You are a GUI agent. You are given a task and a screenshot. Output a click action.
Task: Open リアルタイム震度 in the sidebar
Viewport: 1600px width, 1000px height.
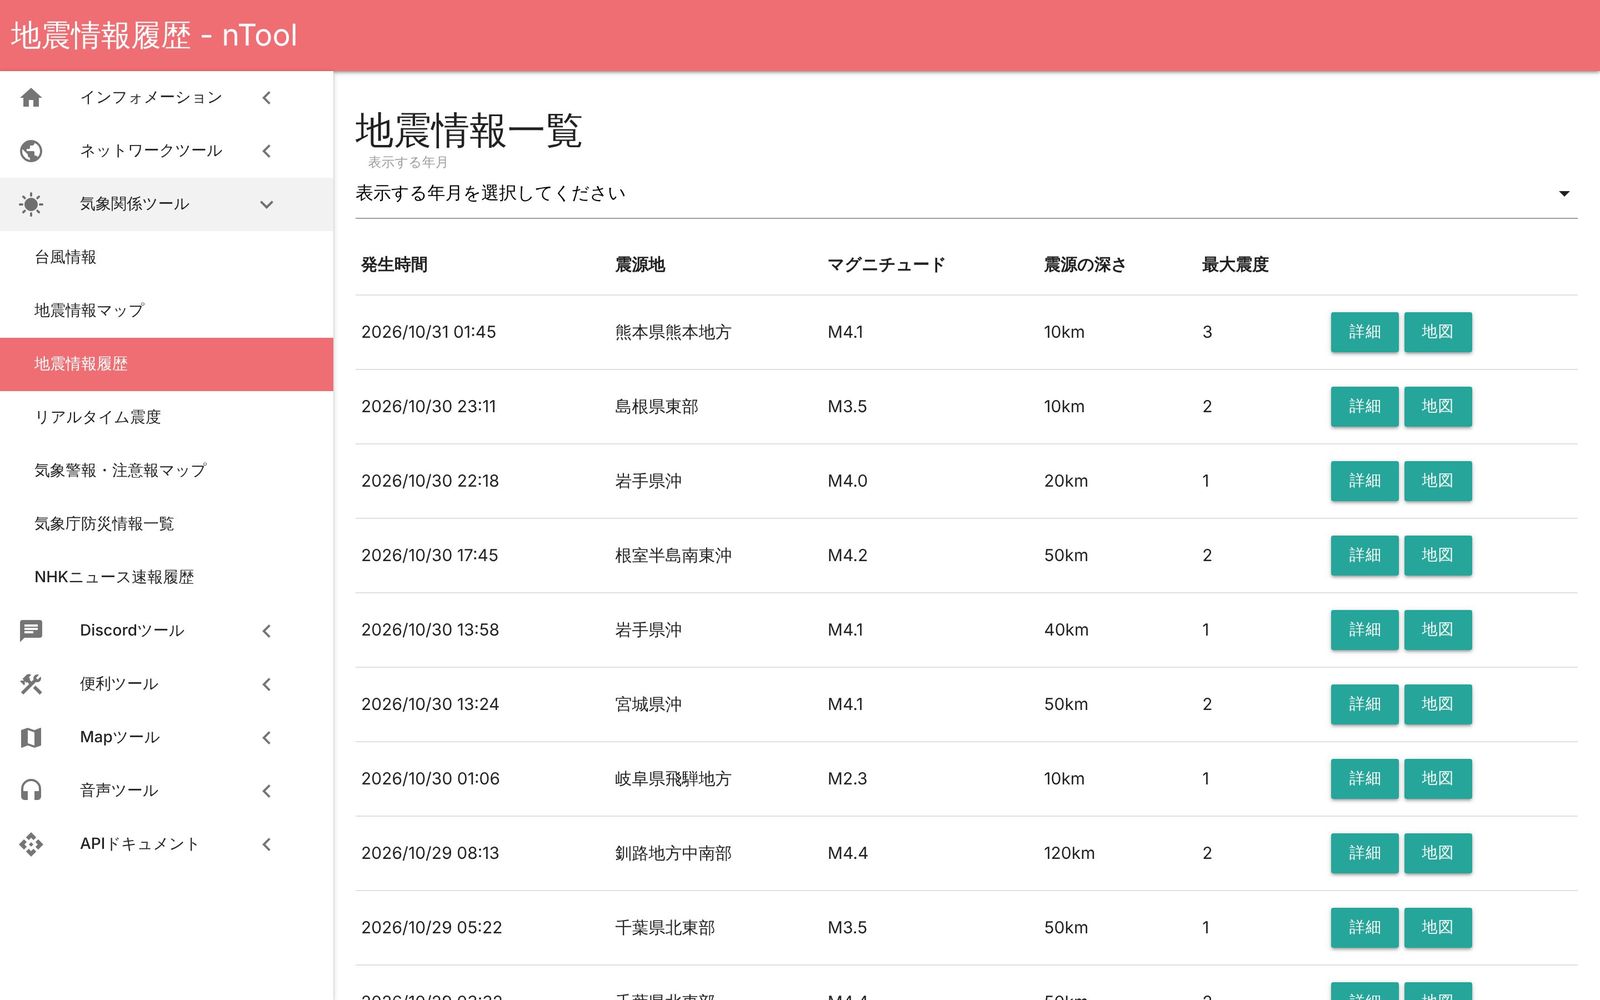click(166, 417)
